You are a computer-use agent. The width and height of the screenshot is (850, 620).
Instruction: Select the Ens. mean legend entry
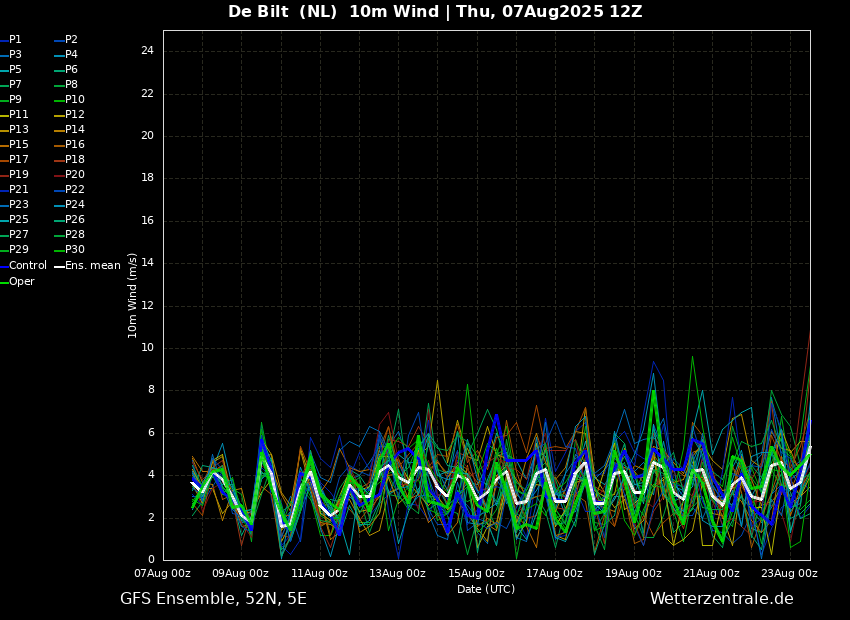tap(88, 266)
